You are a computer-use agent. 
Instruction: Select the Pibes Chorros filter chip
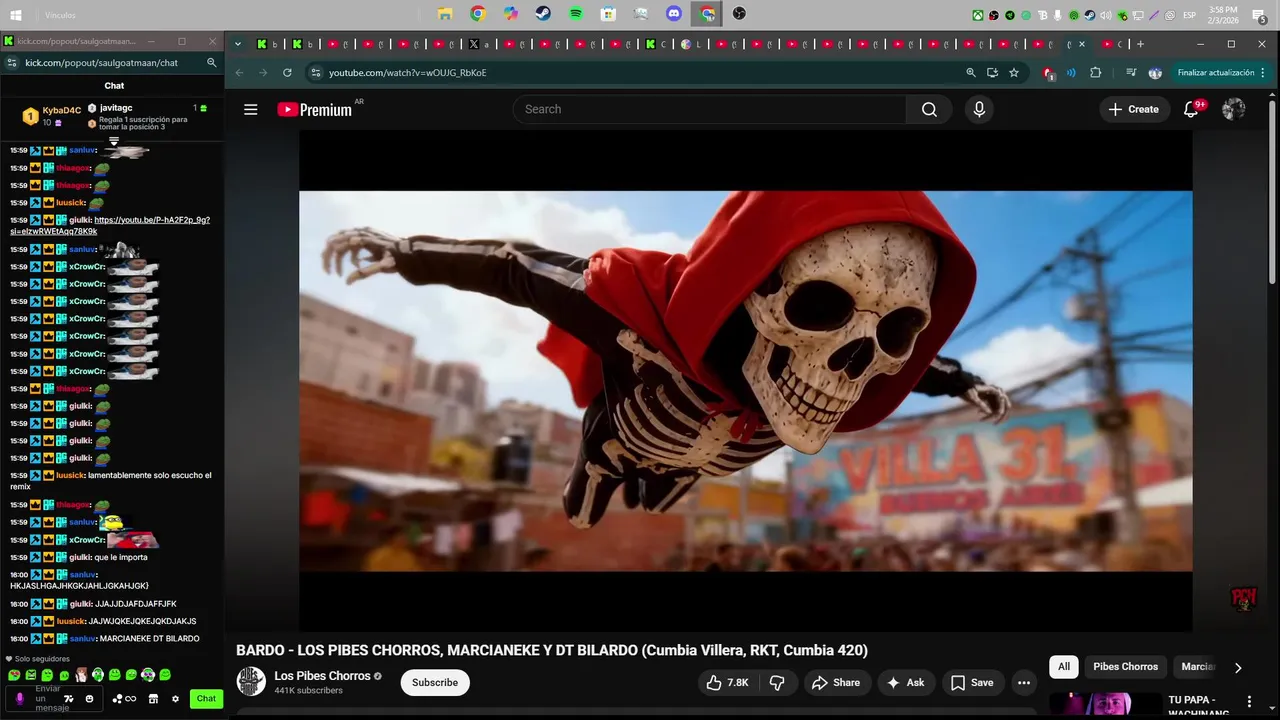tap(1125, 667)
